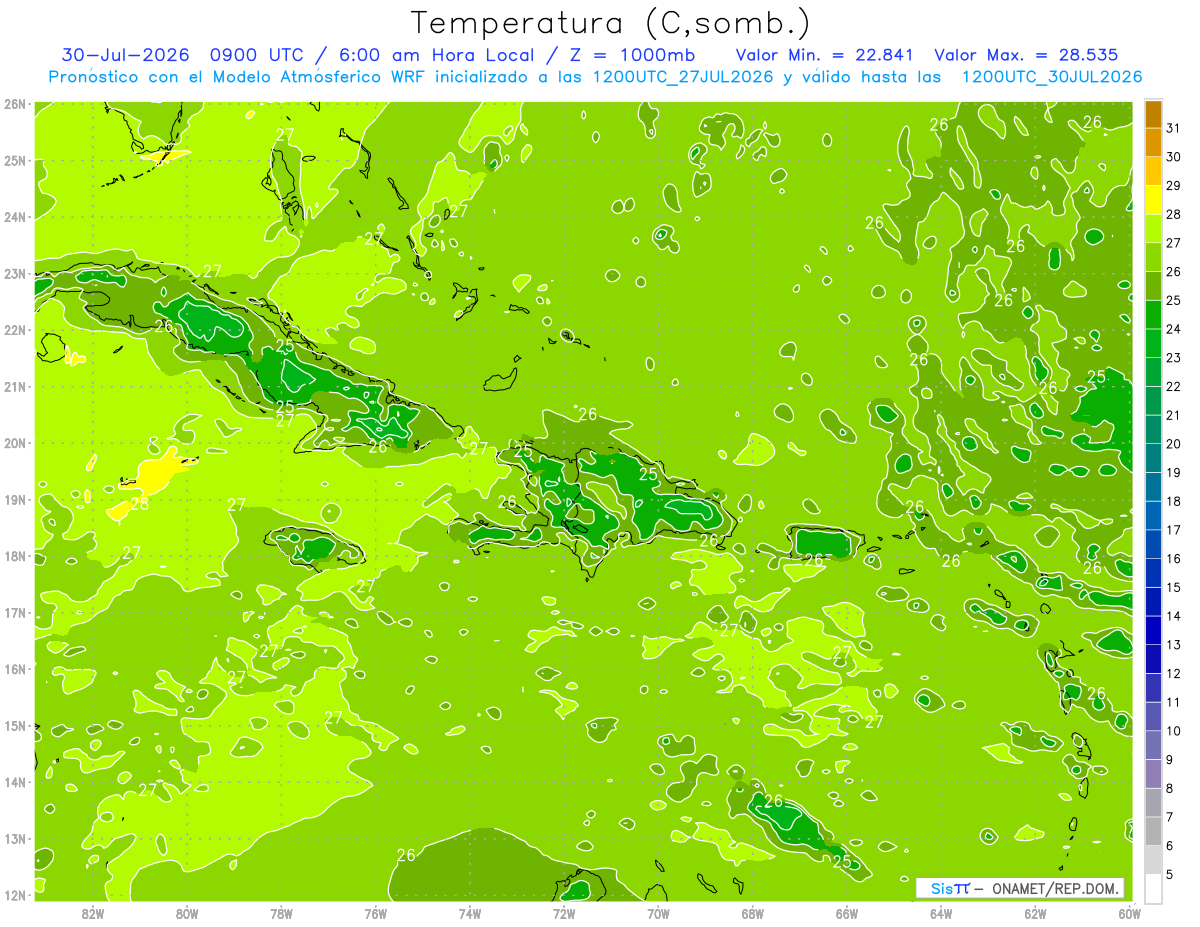Screen dimensions: 1200x927
Task: Click the legend value '5' label
Action: pyautogui.click(x=1170, y=874)
